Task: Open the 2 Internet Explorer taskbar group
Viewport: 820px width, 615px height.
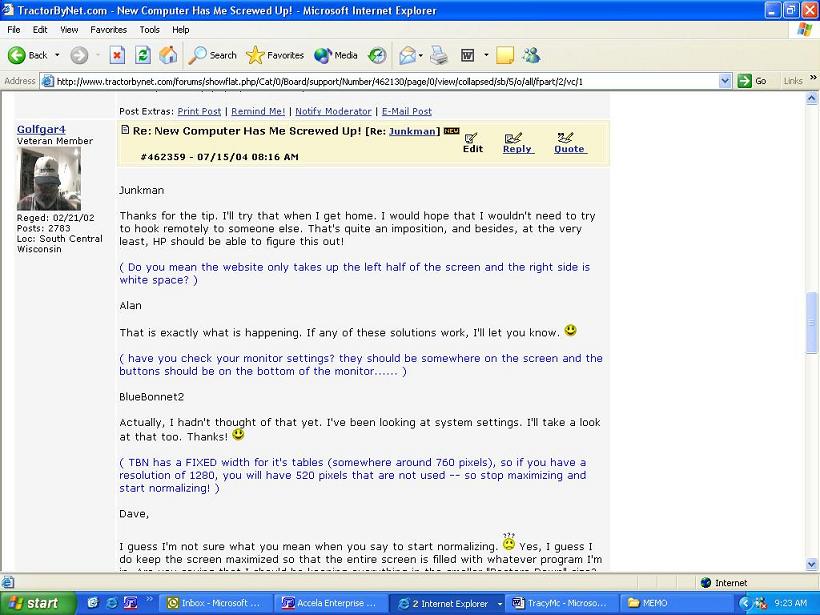Action: [448, 603]
